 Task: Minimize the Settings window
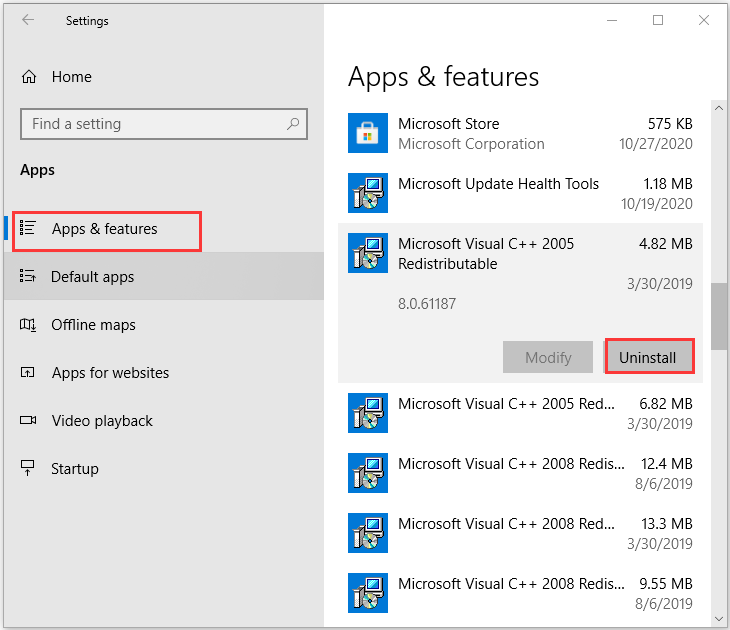612,20
